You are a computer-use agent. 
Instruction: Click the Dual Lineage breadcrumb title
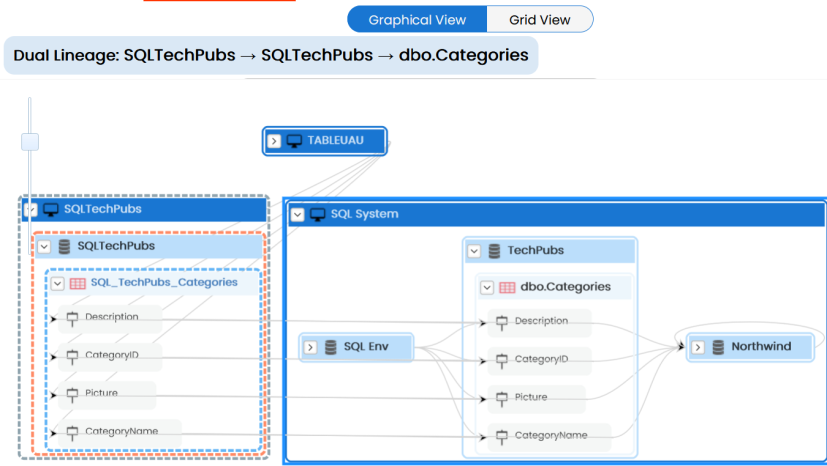271,55
